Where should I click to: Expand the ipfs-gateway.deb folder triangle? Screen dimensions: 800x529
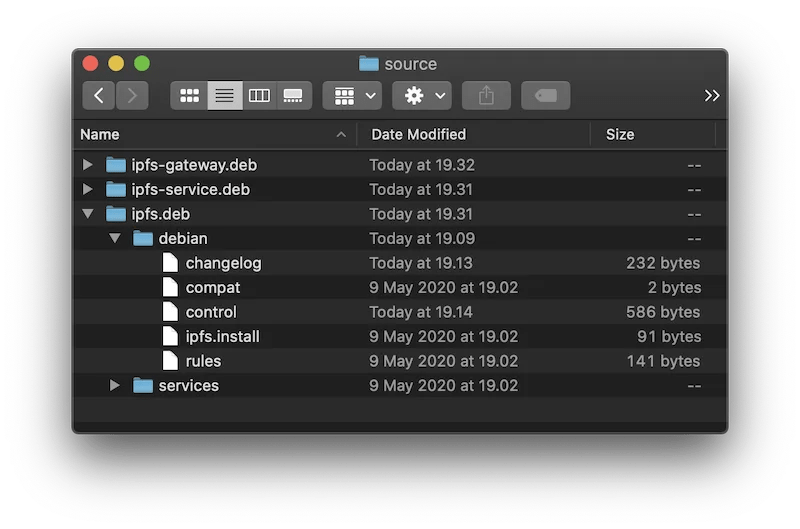coord(88,165)
